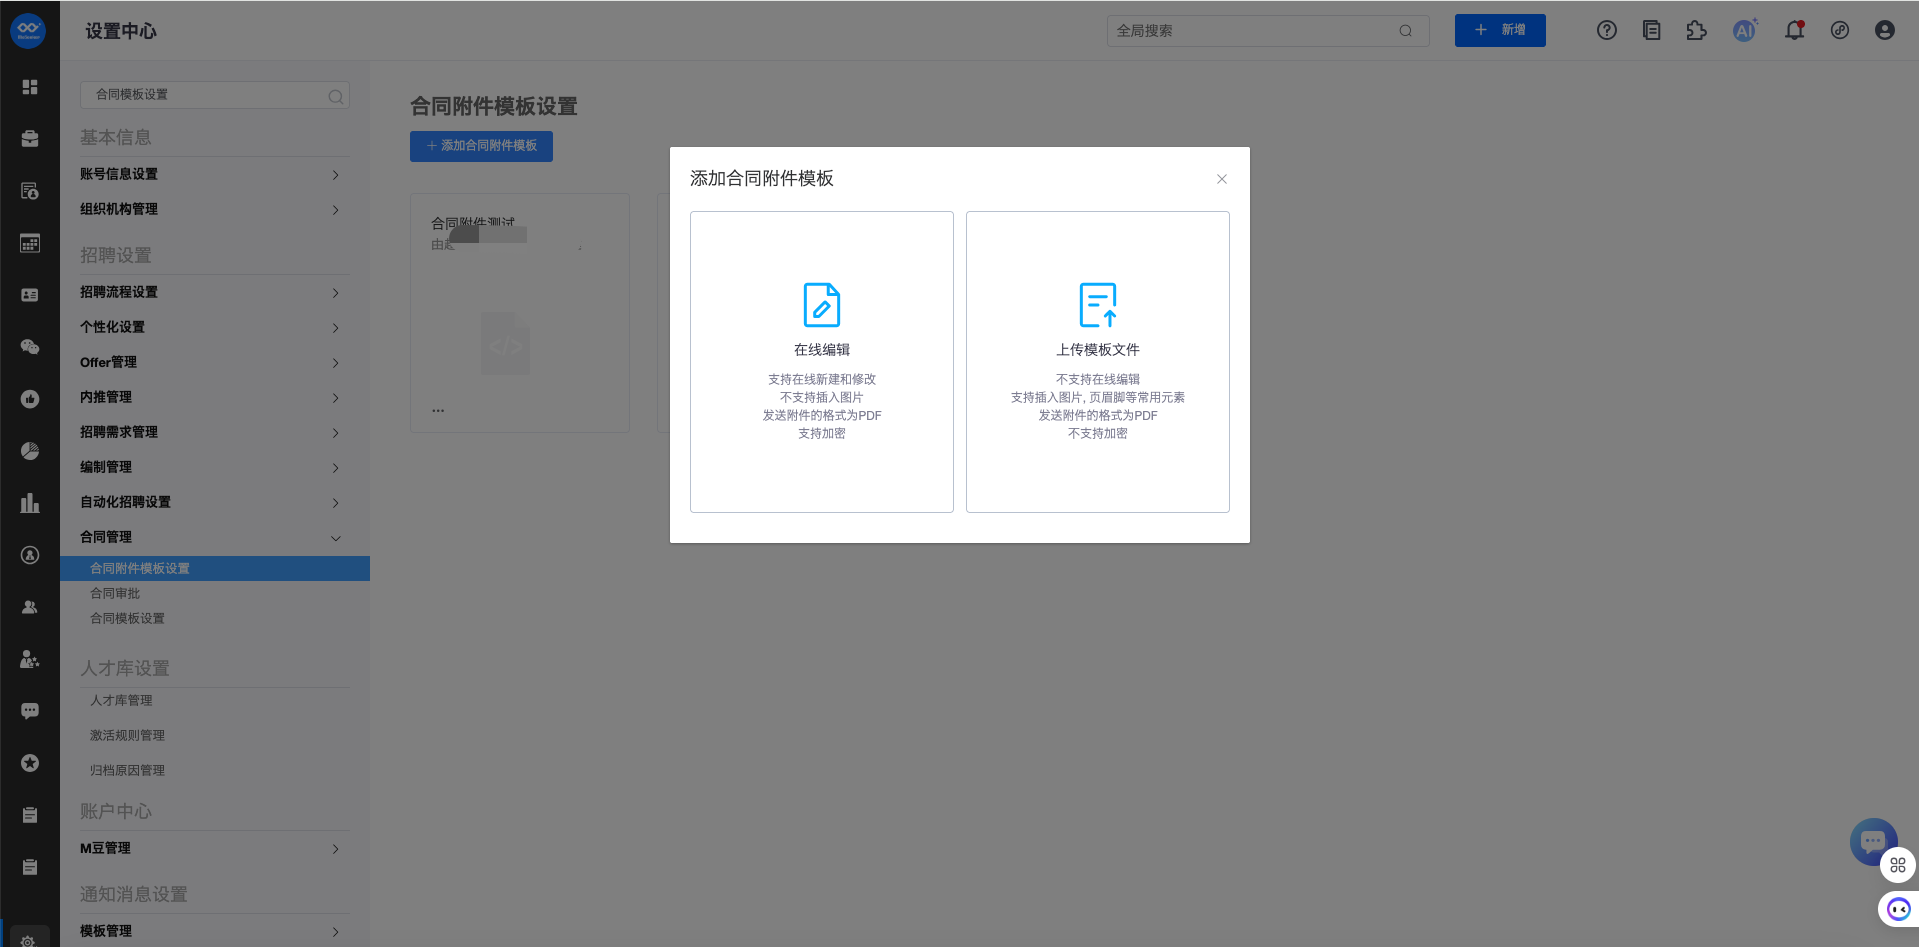This screenshot has height=947, width=1919.
Task: Collapse the 合同管理 section
Action: (x=215, y=537)
